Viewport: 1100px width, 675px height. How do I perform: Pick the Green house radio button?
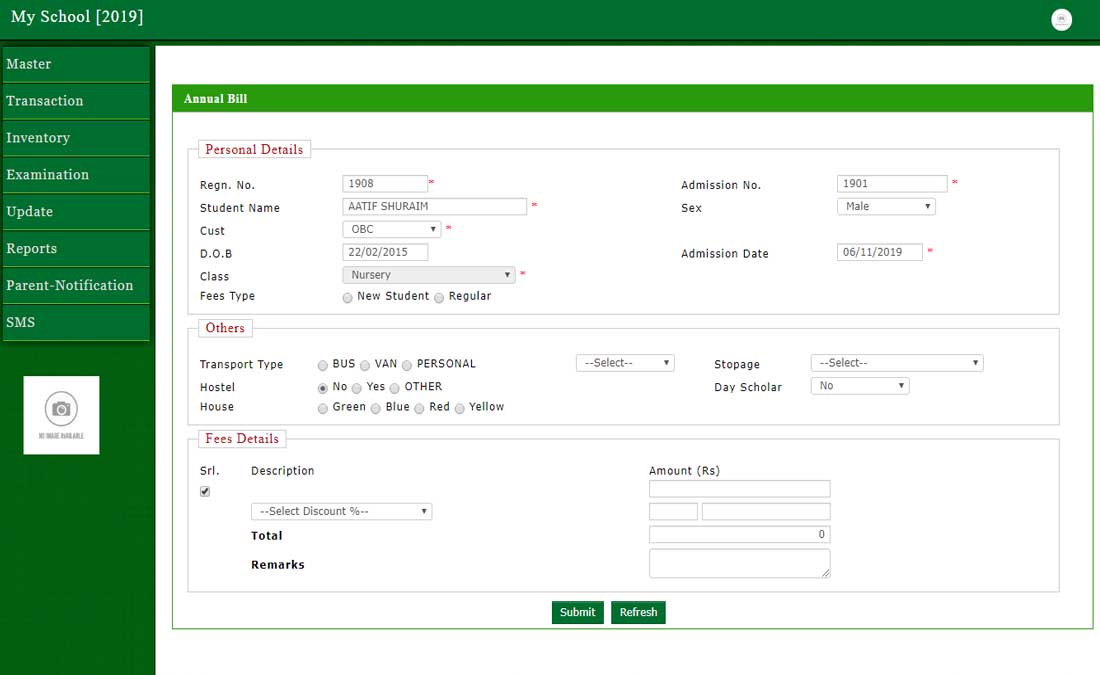(323, 409)
